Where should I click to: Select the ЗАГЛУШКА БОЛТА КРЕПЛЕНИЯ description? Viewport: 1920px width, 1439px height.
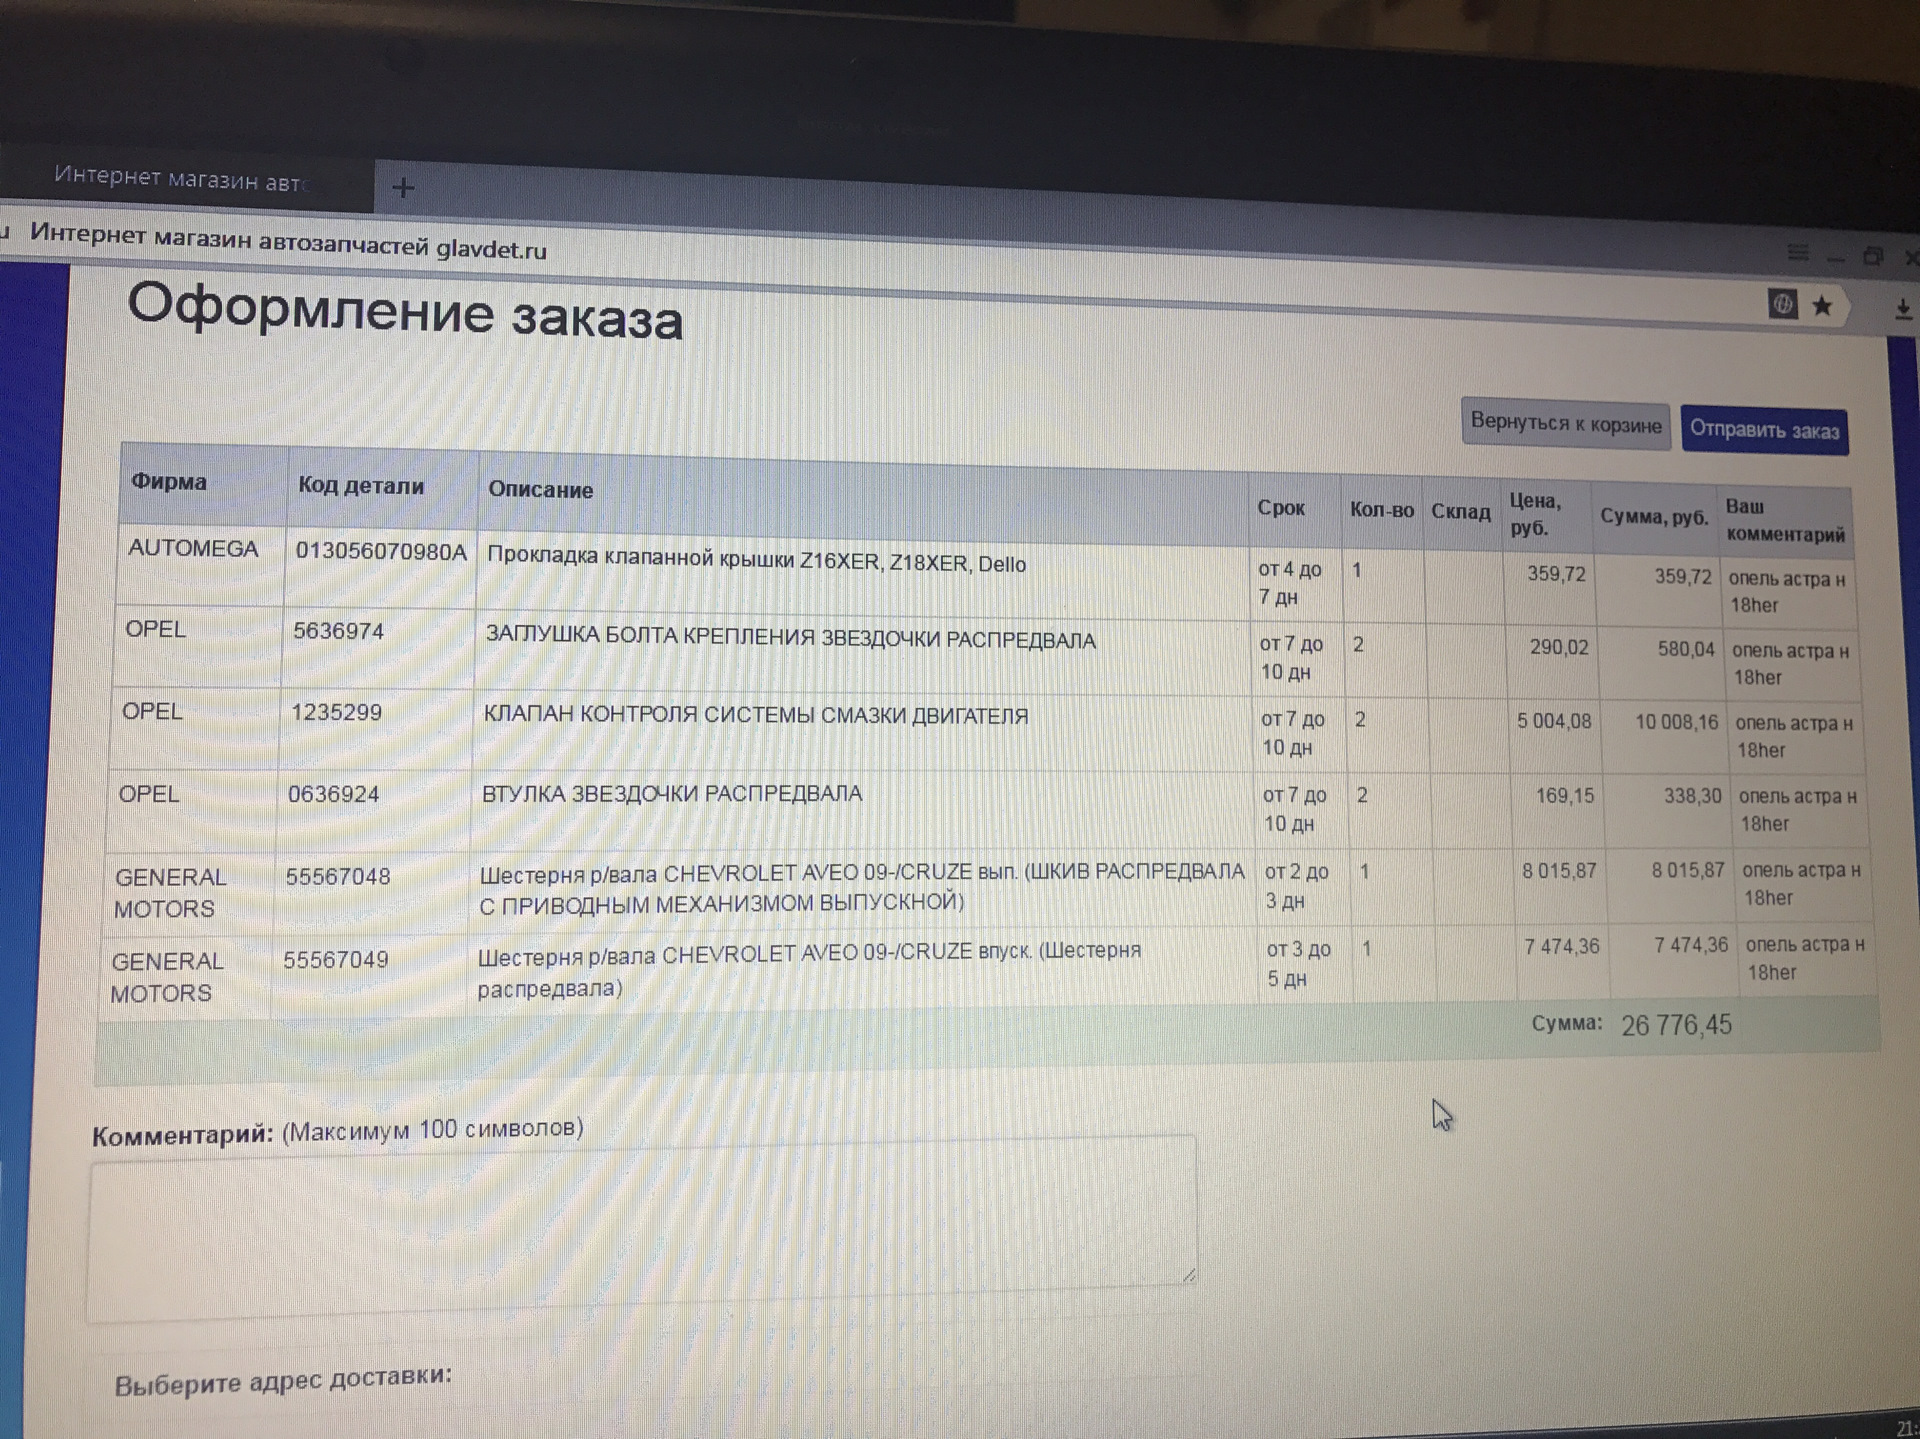(x=790, y=638)
